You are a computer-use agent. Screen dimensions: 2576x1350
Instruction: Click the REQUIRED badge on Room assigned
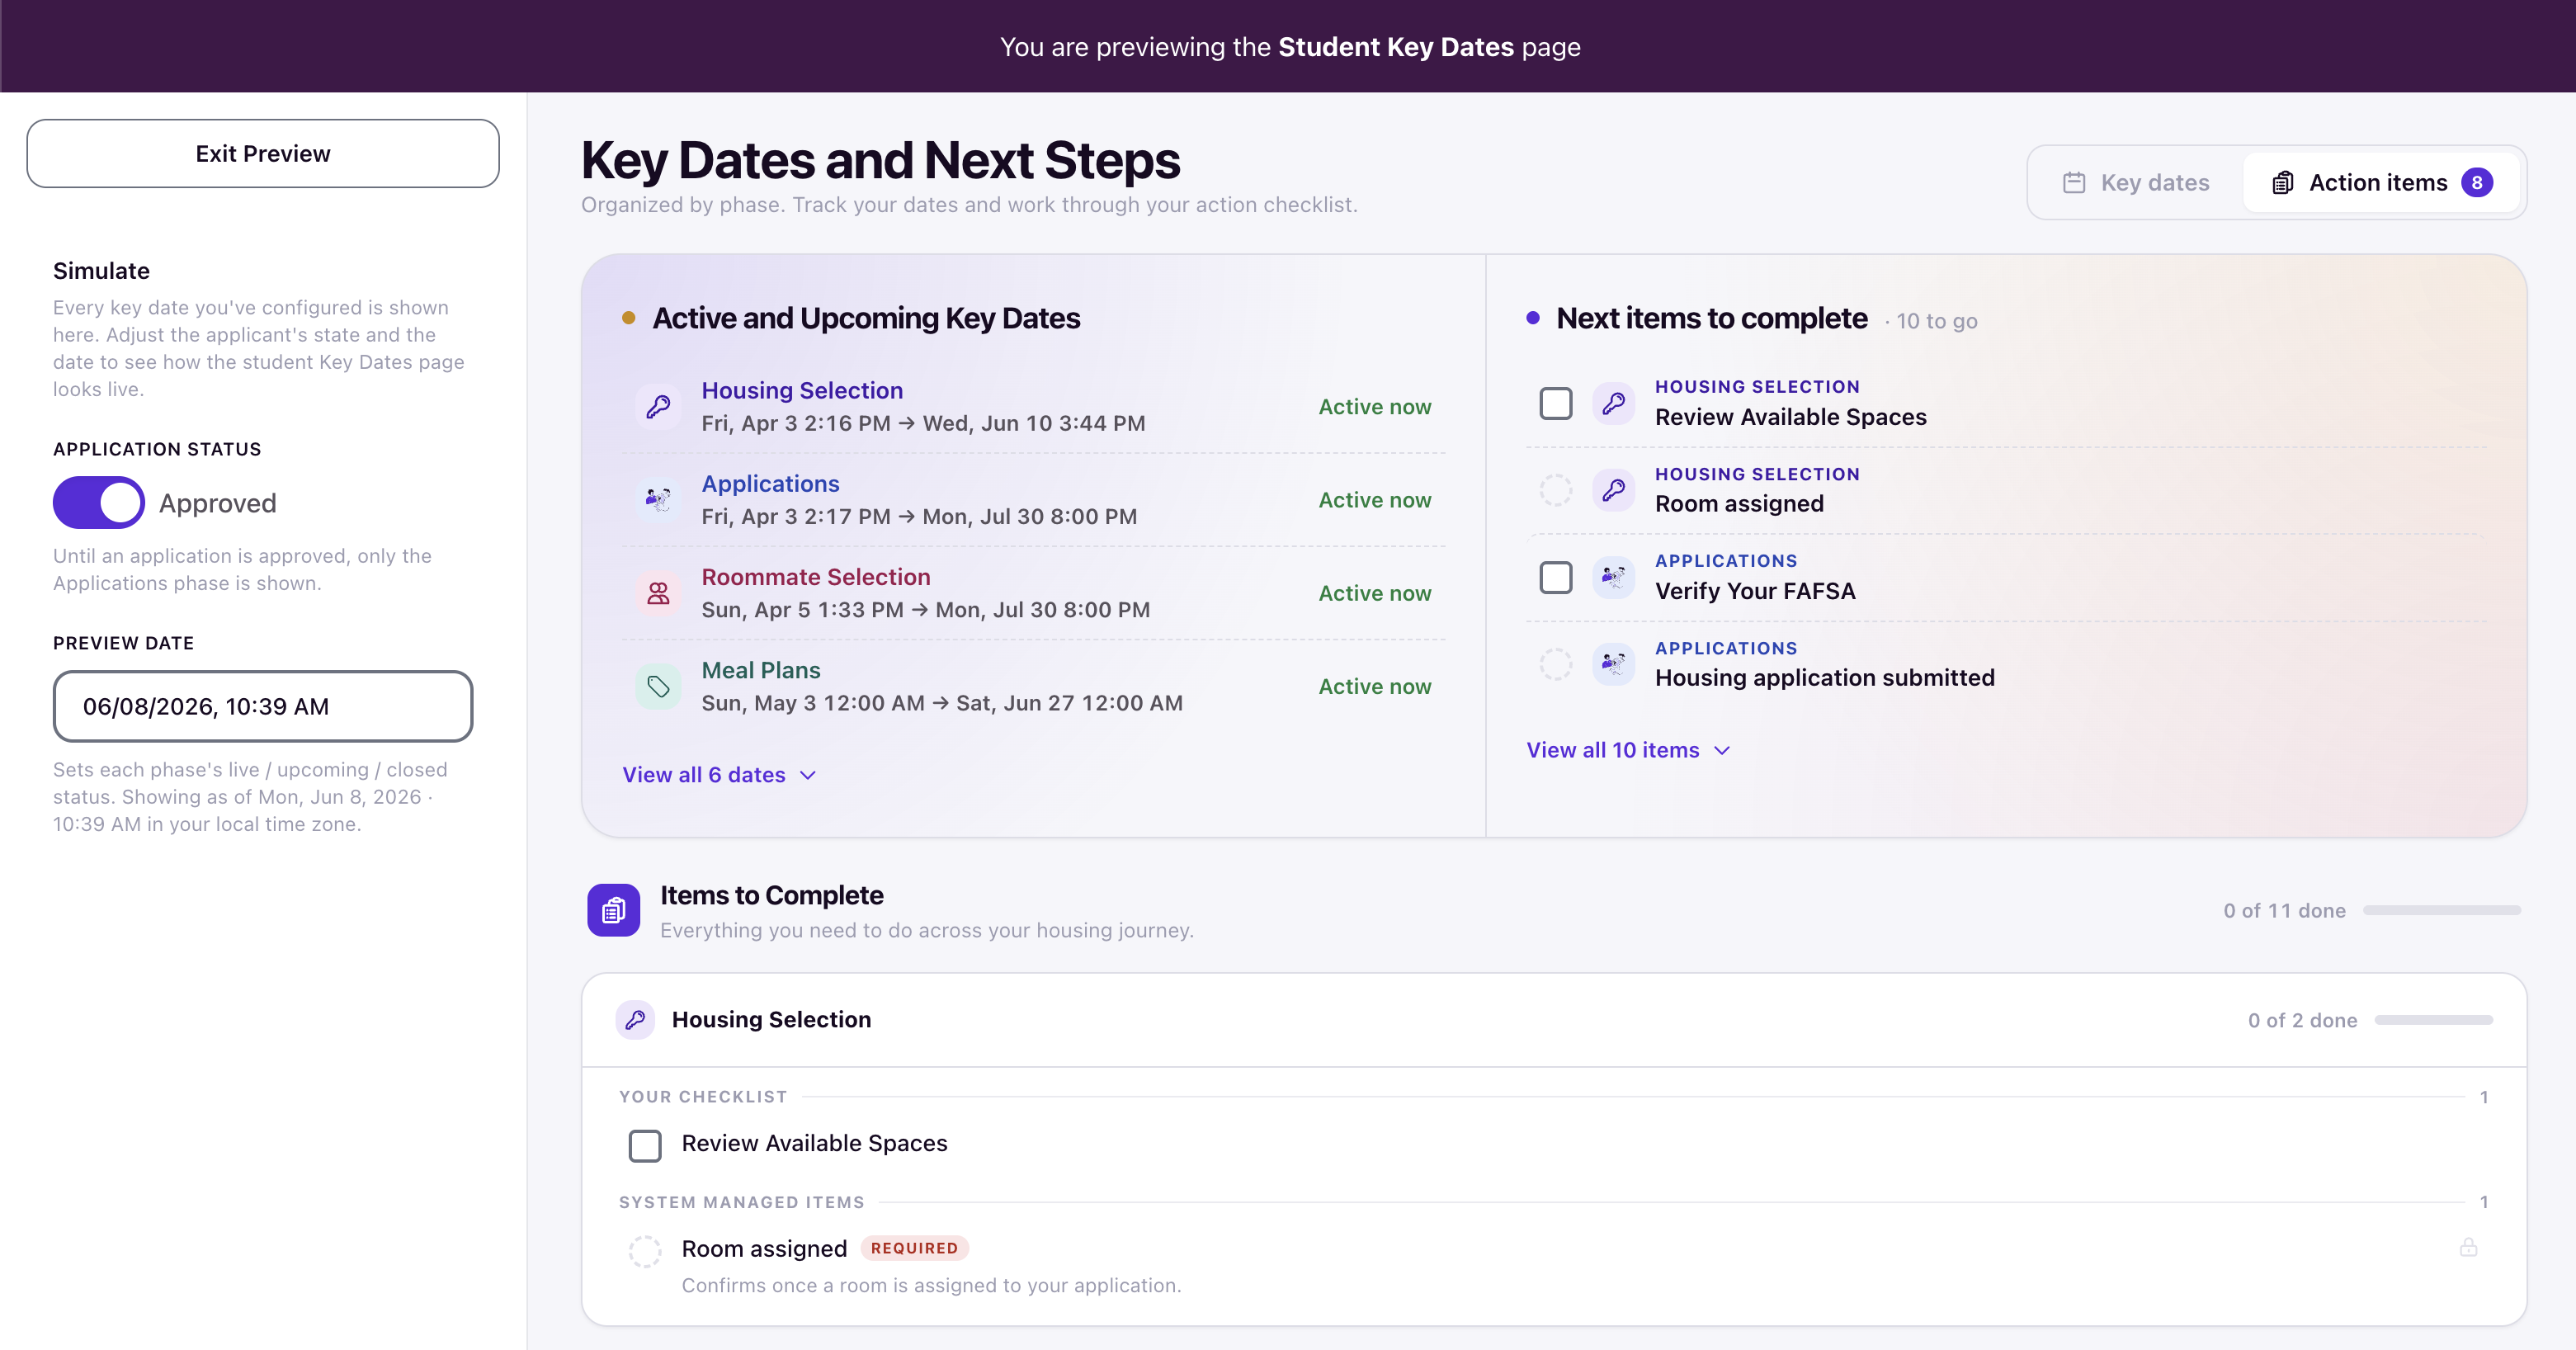click(914, 1248)
